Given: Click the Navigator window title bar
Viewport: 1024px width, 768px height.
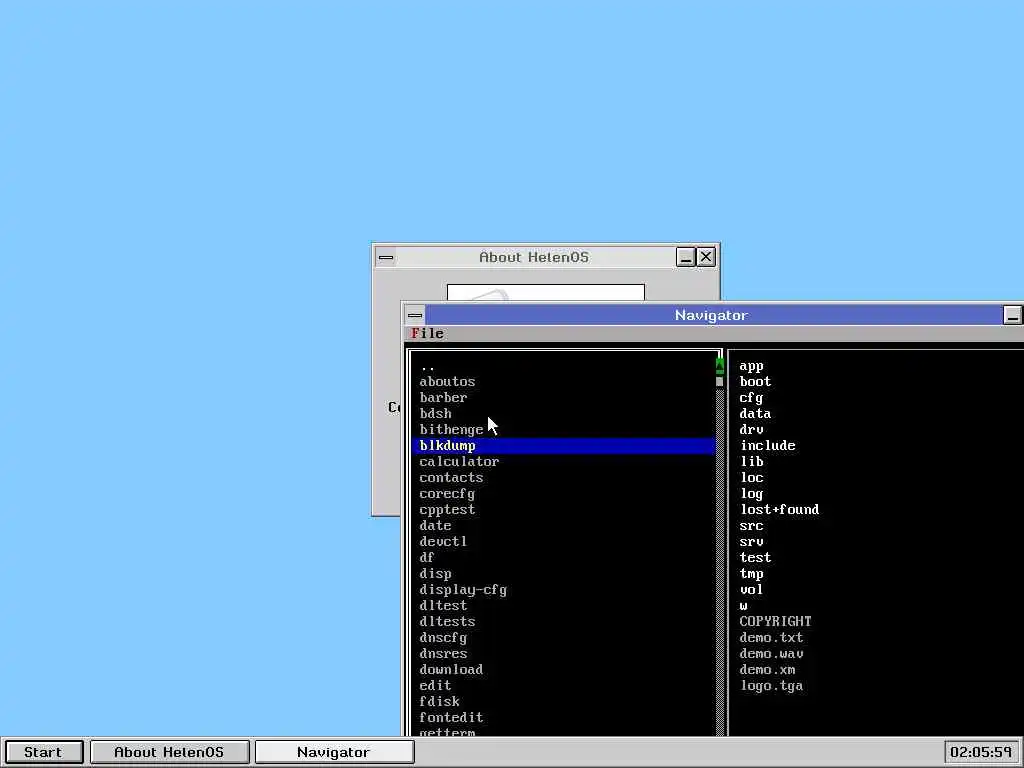Looking at the screenshot, I should (712, 315).
